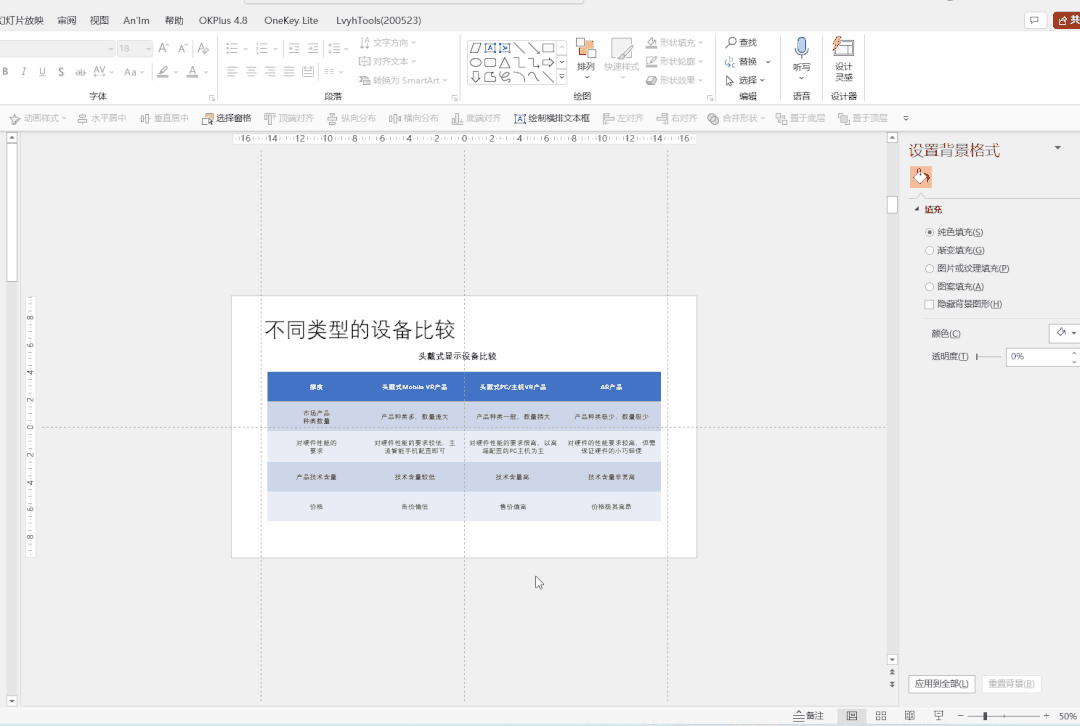Click the 绘制横排文本框 draw text box tool
The image size is (1080, 726).
click(x=552, y=118)
